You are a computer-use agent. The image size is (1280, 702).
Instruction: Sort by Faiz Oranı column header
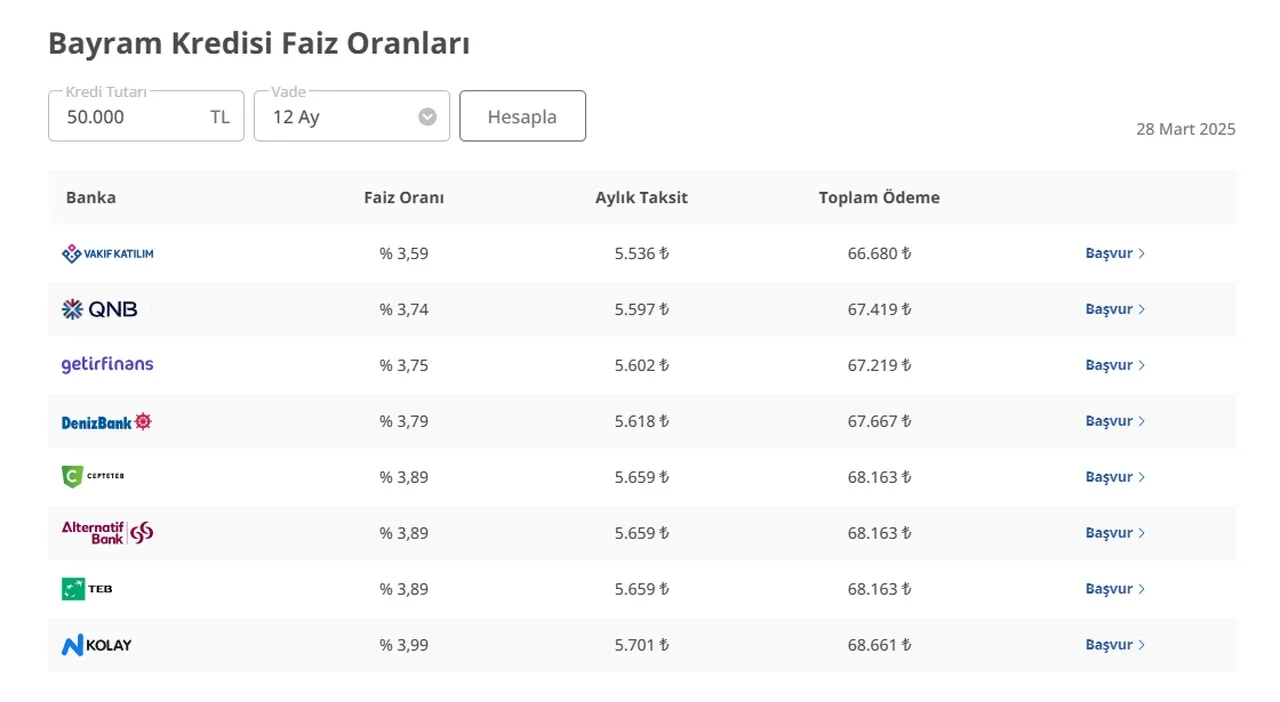404,198
